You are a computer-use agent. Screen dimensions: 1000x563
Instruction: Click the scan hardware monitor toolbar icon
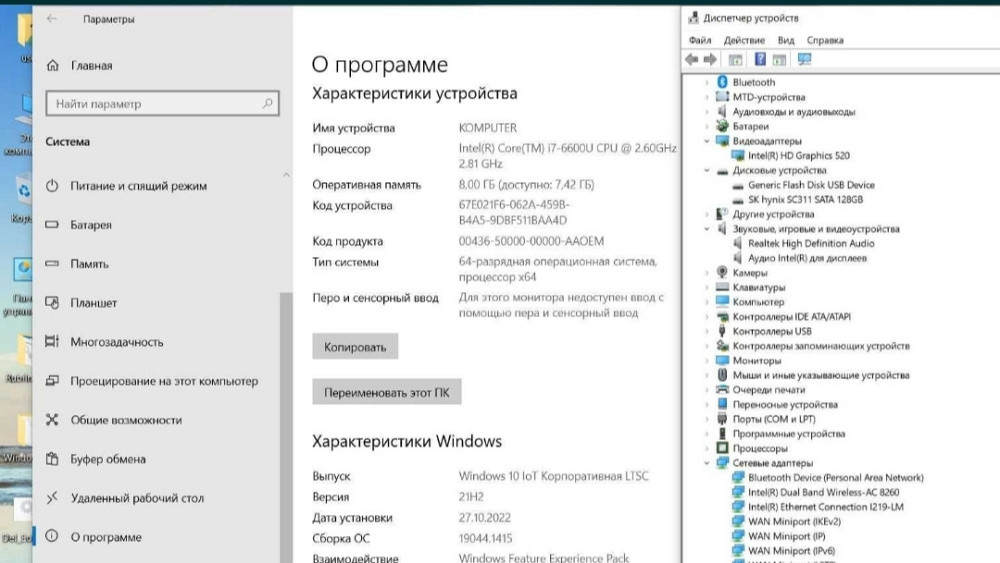804,59
